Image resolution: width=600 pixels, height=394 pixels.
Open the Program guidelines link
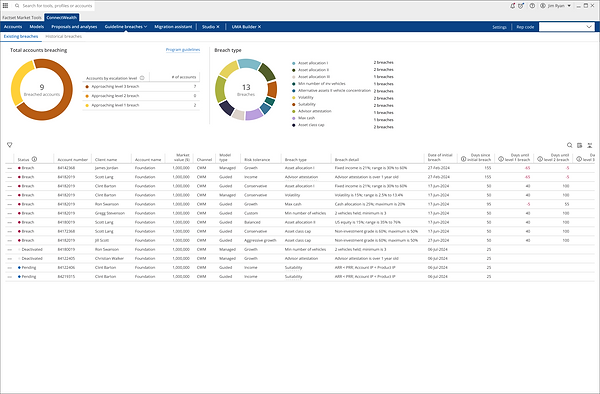coord(183,50)
